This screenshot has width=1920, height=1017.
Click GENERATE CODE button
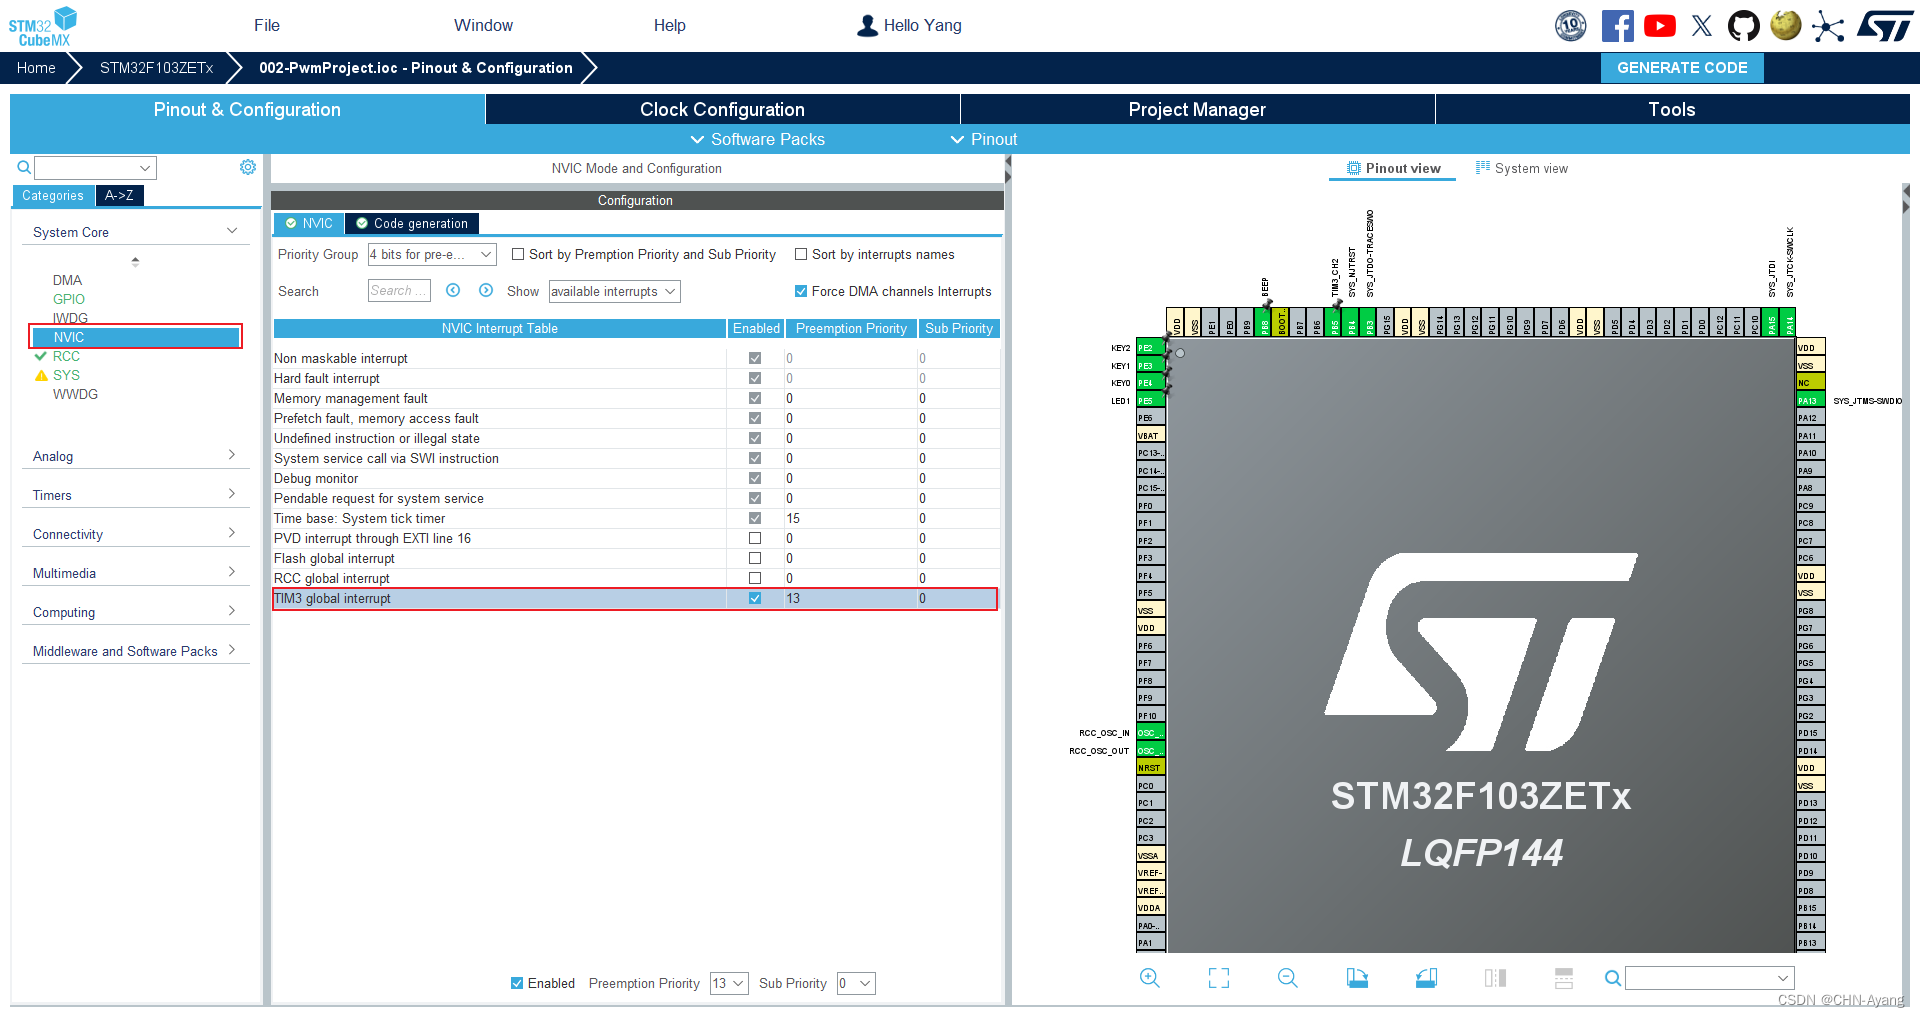coord(1682,68)
